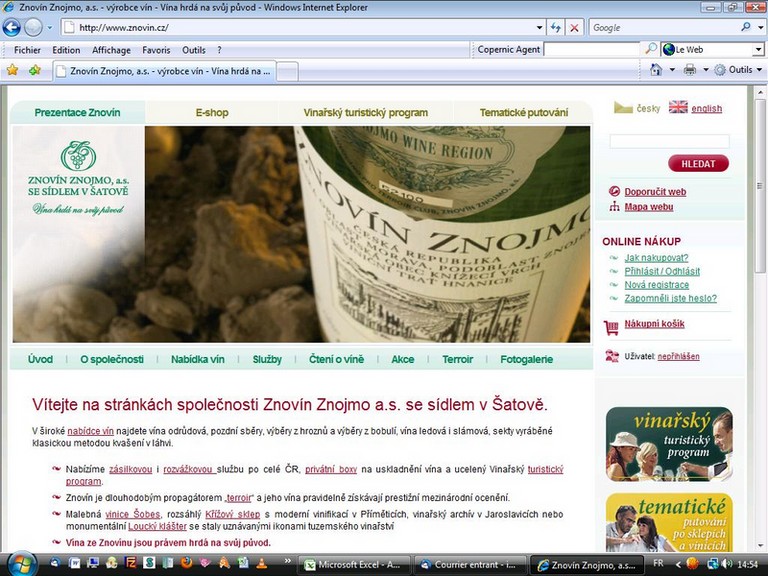This screenshot has height=576, width=768.
Task: Click the Stop loading red X icon
Action: 574,28
